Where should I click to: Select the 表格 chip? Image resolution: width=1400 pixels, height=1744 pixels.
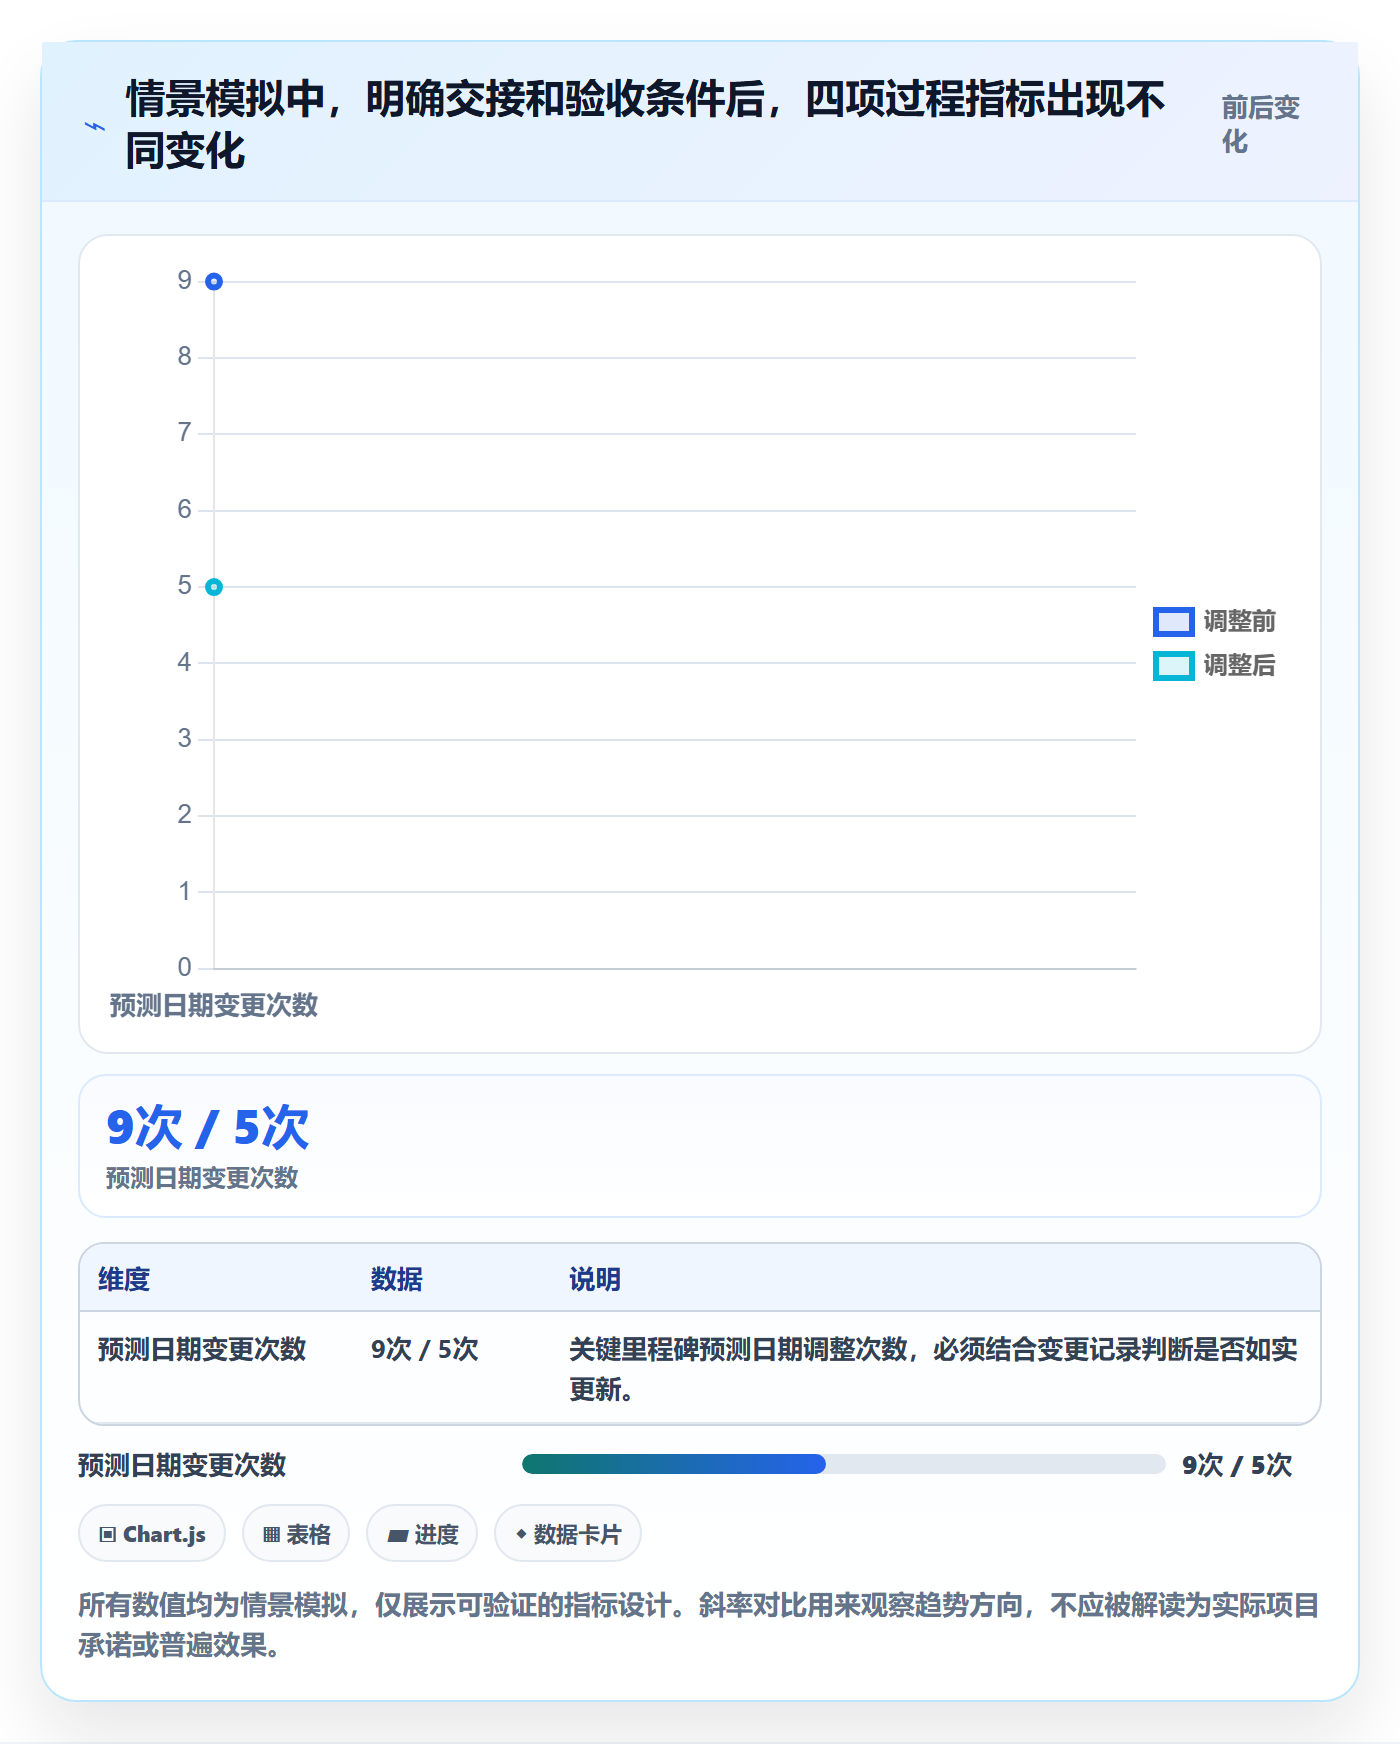(296, 1533)
